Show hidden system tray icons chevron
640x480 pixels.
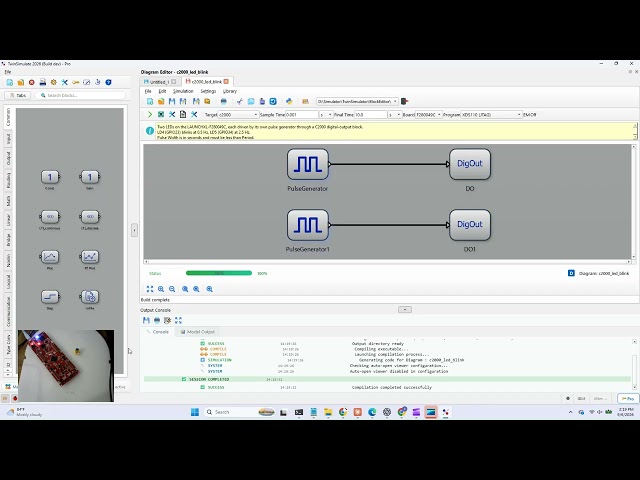tap(571, 412)
